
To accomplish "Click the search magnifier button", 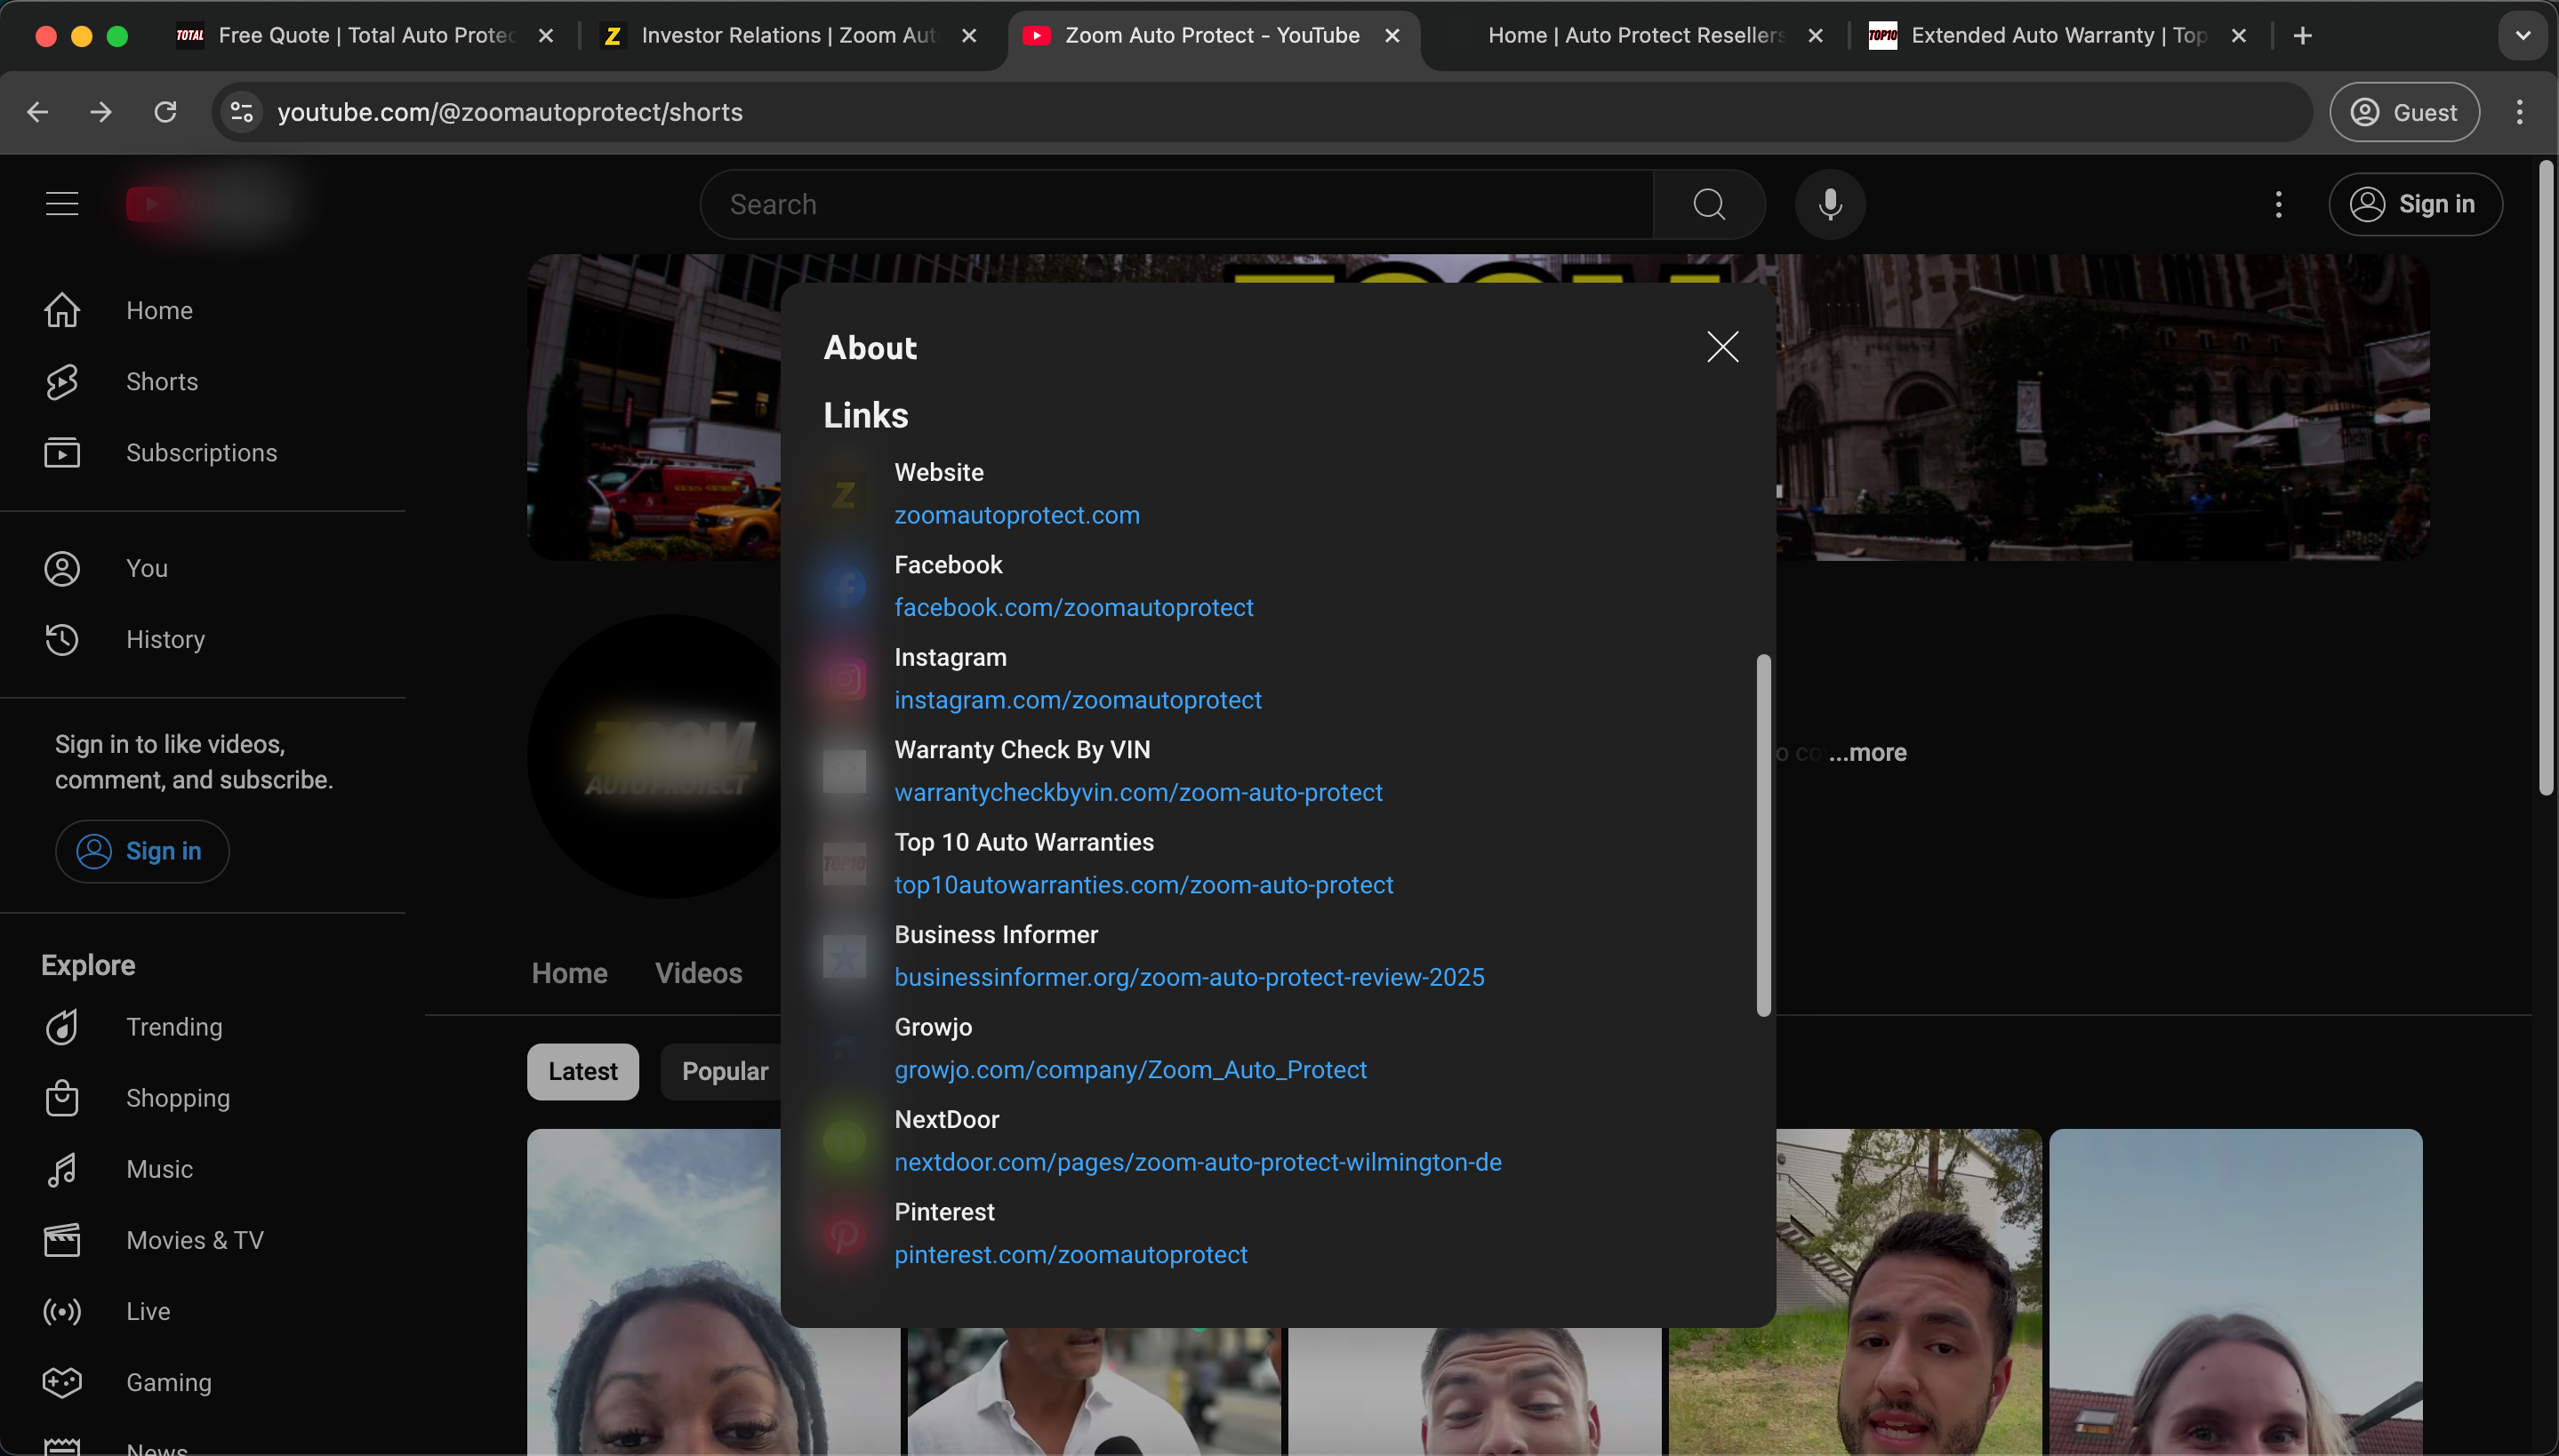I will [x=1709, y=204].
